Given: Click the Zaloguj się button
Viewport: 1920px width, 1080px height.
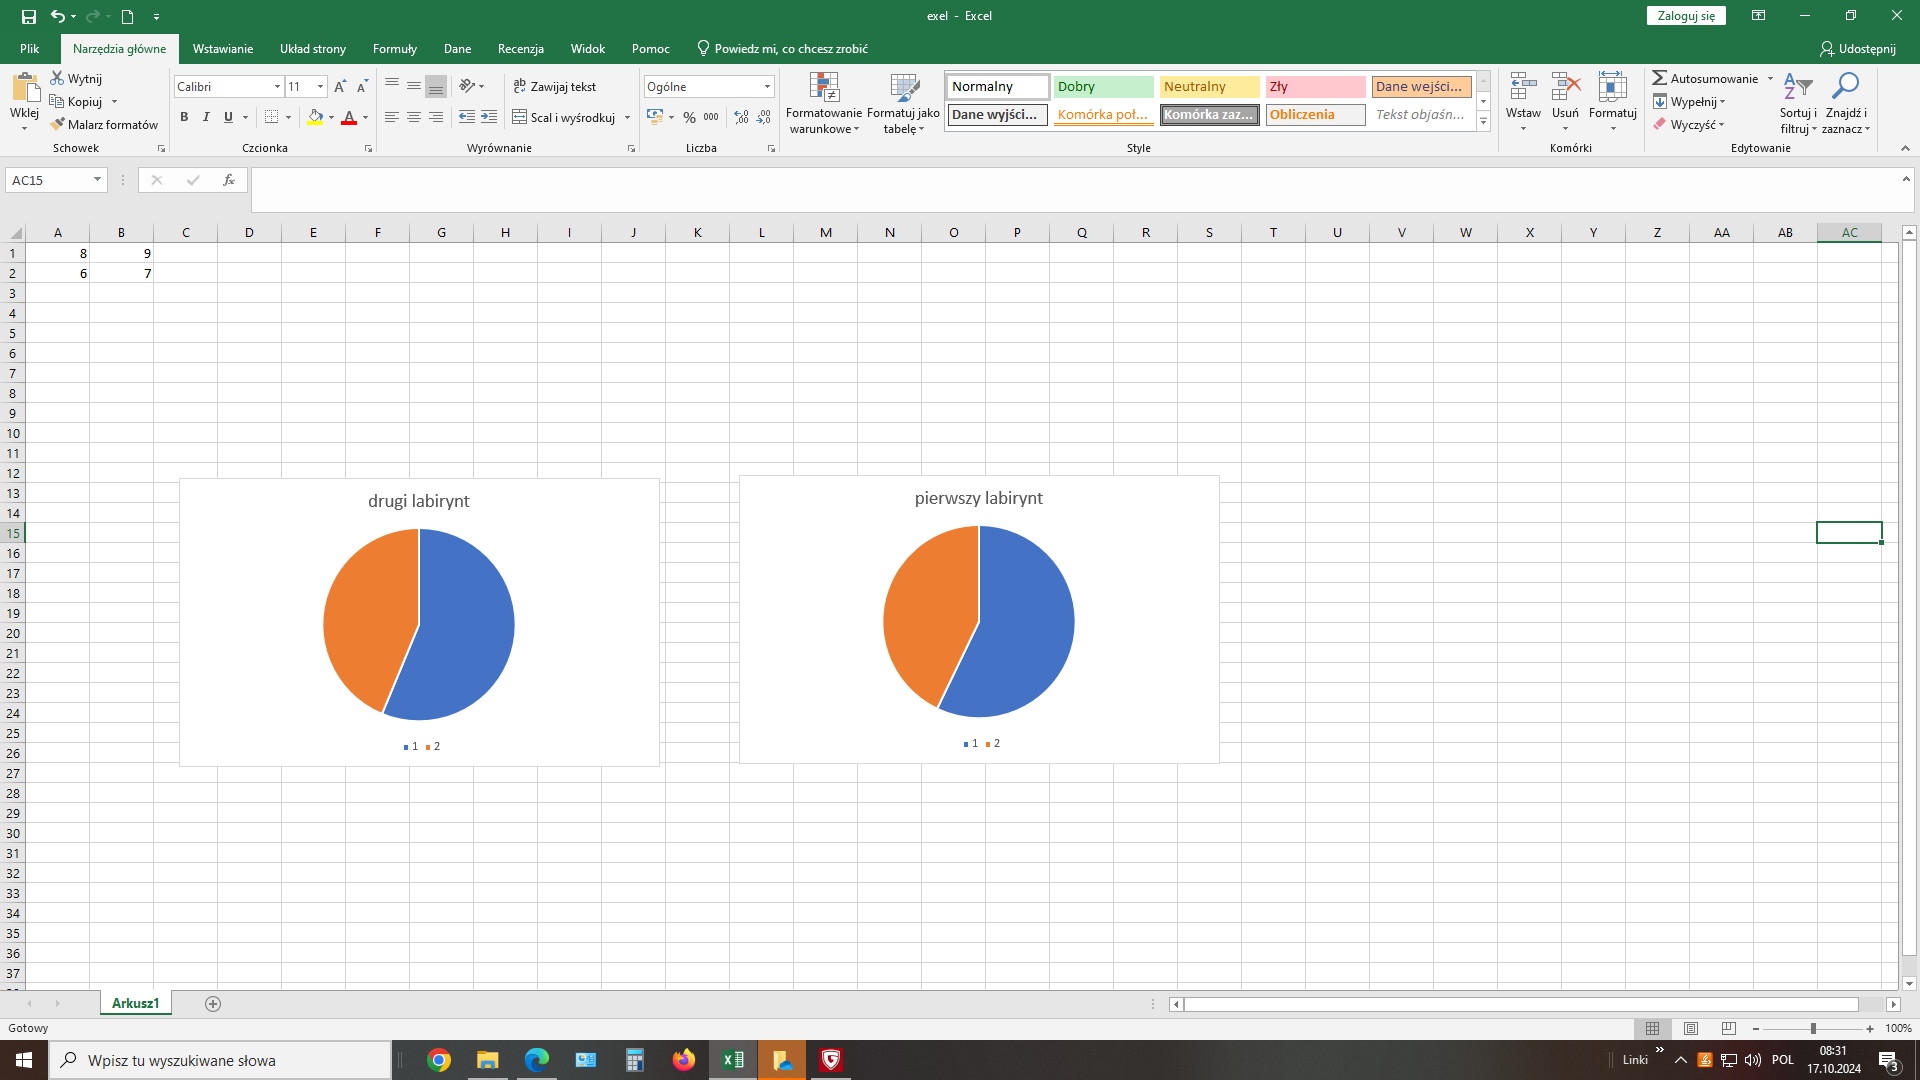Looking at the screenshot, I should (1686, 16).
